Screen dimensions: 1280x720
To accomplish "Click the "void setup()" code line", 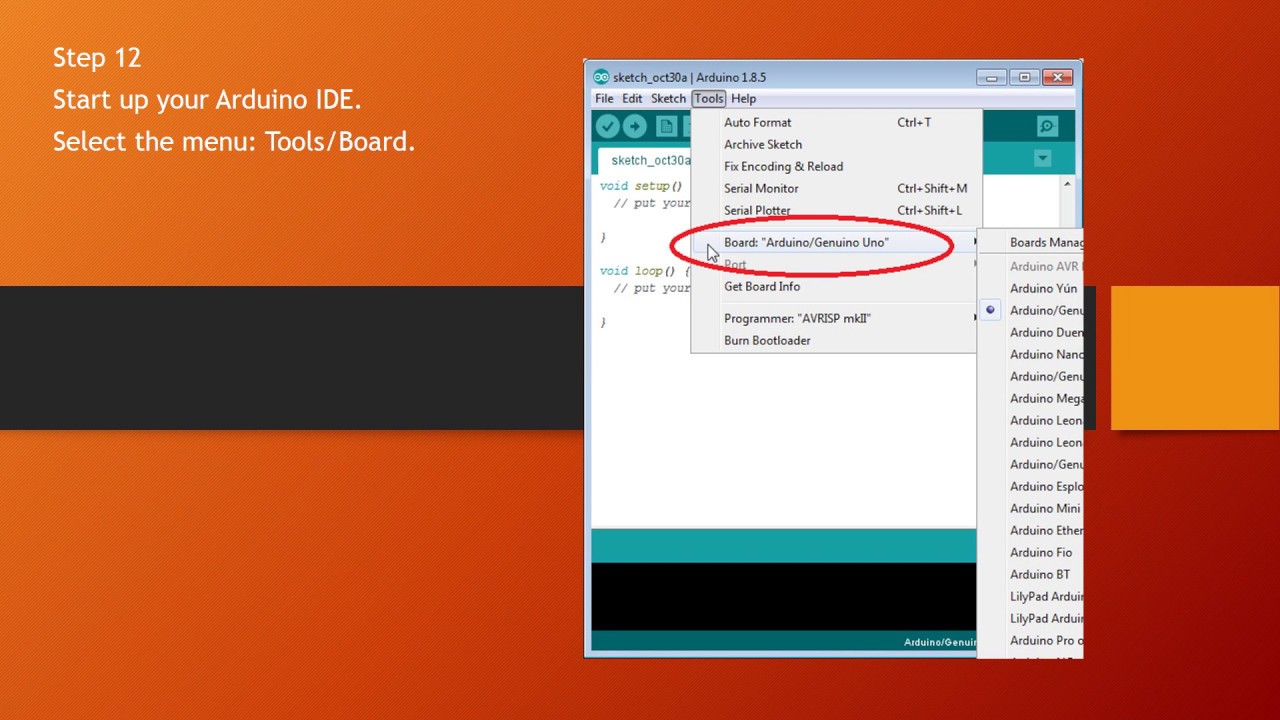I will 641,186.
